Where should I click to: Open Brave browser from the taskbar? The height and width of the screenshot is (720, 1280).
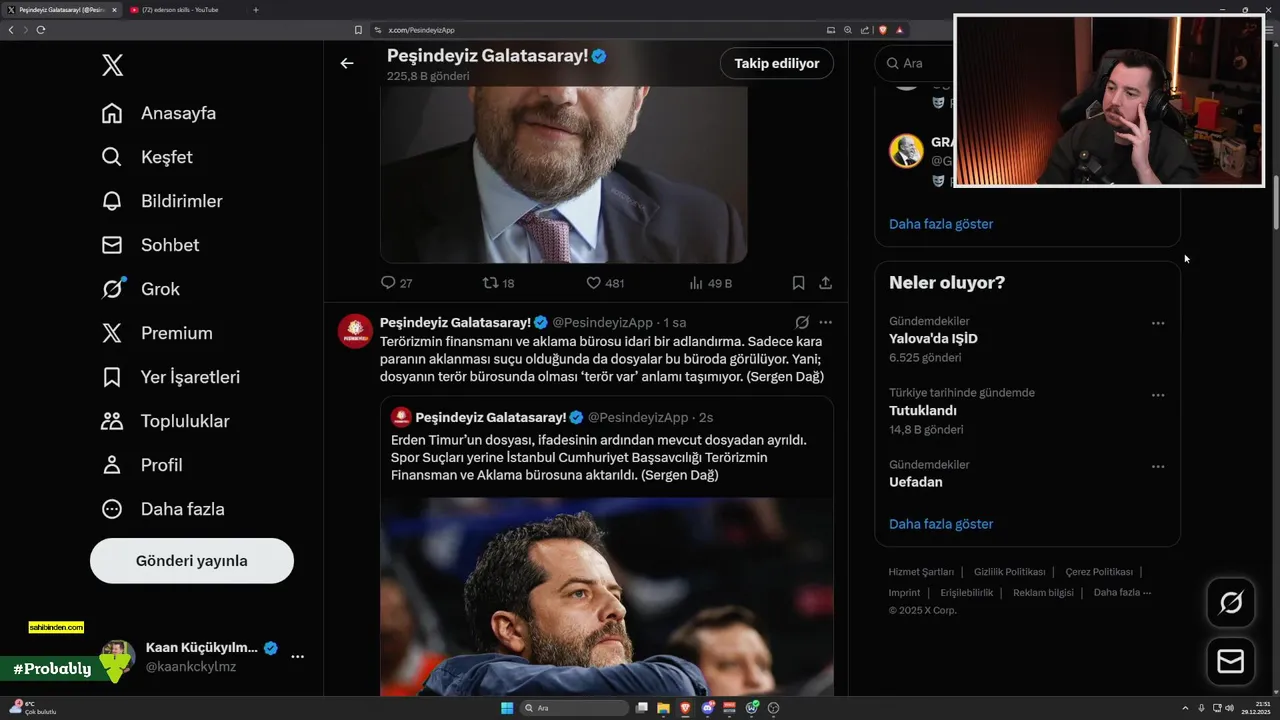tap(685, 708)
